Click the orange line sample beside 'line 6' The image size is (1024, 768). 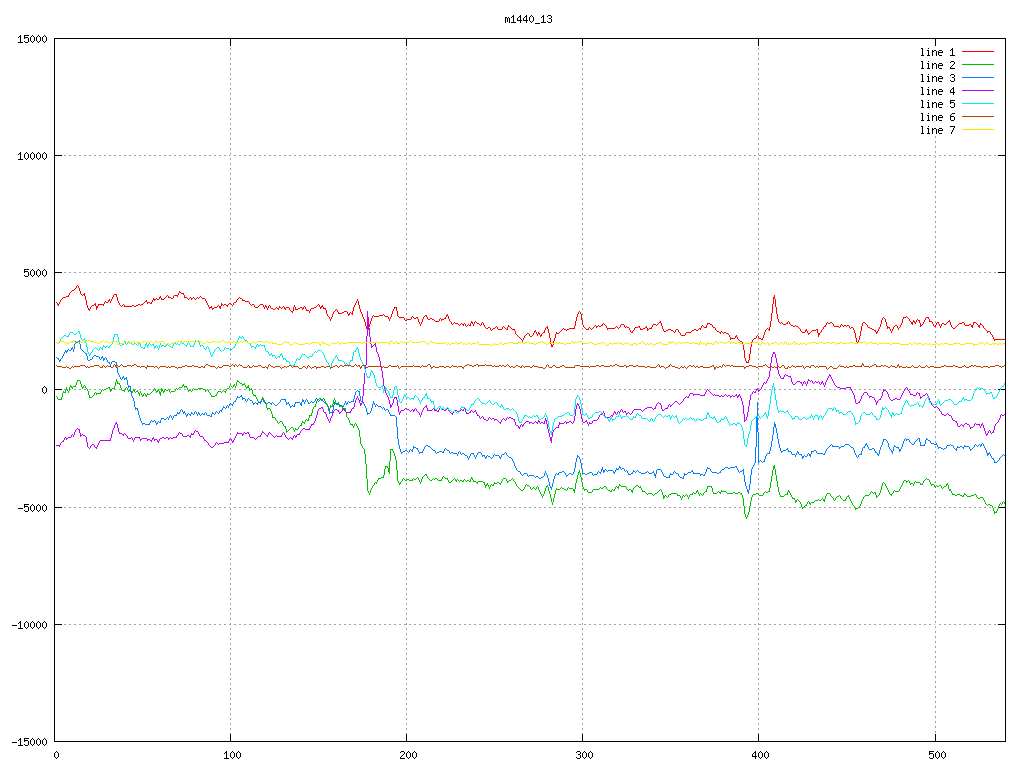[978, 117]
